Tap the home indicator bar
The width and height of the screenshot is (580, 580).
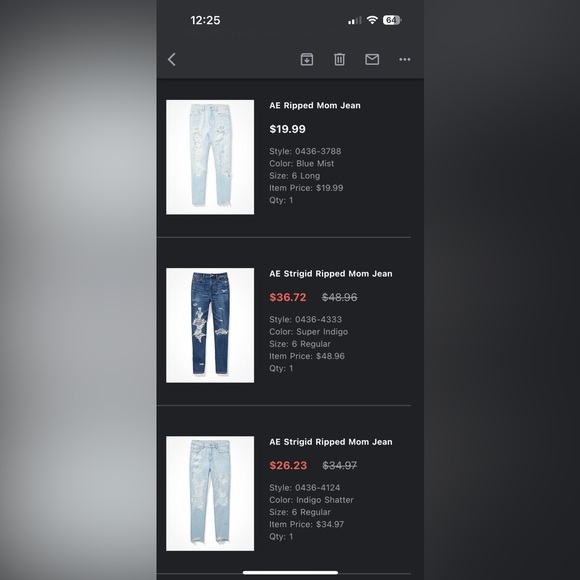tap(290, 573)
